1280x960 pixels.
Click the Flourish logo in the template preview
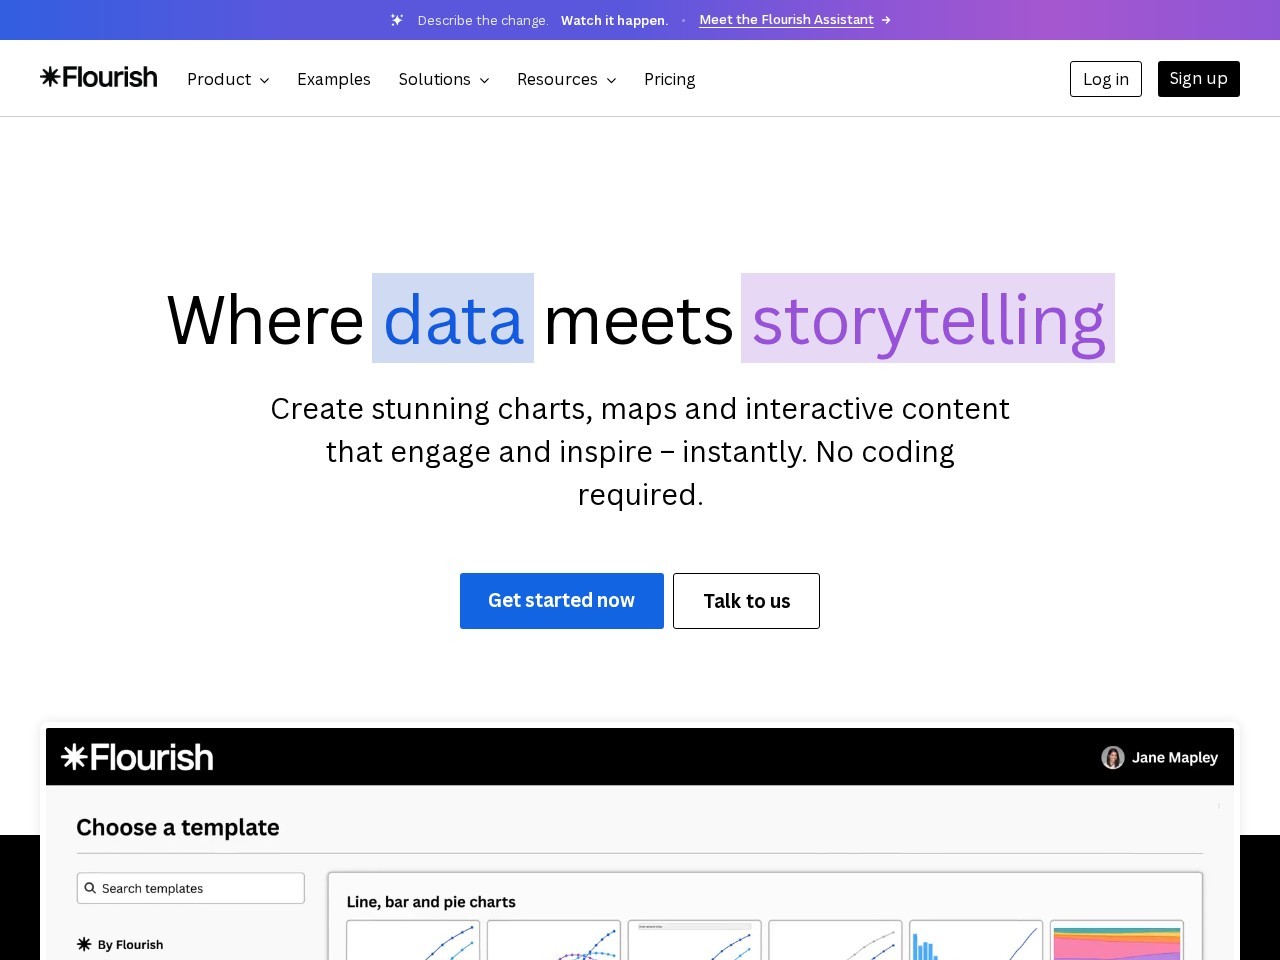[x=137, y=757]
